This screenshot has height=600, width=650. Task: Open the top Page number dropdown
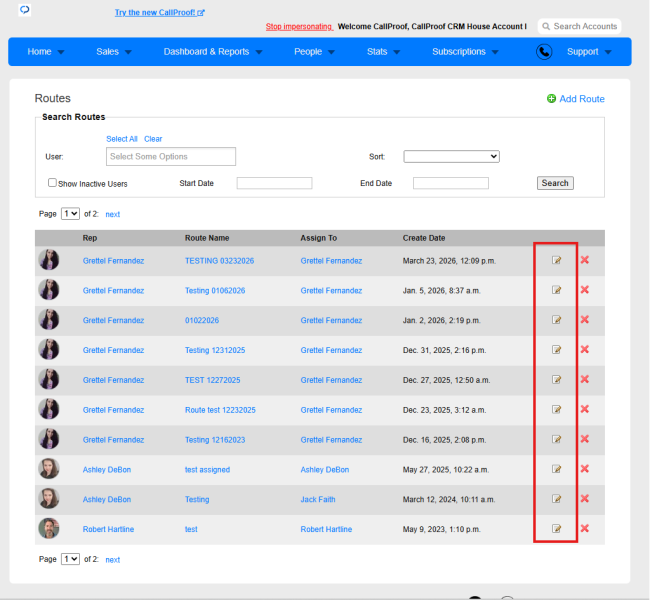(70, 214)
